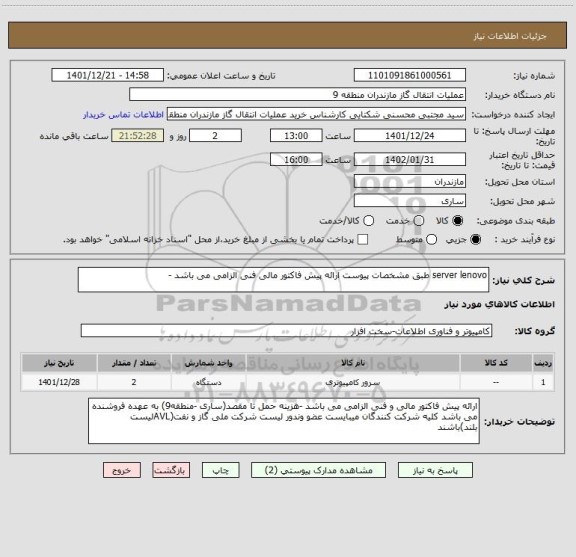Click the row number cell 1

[543, 382]
